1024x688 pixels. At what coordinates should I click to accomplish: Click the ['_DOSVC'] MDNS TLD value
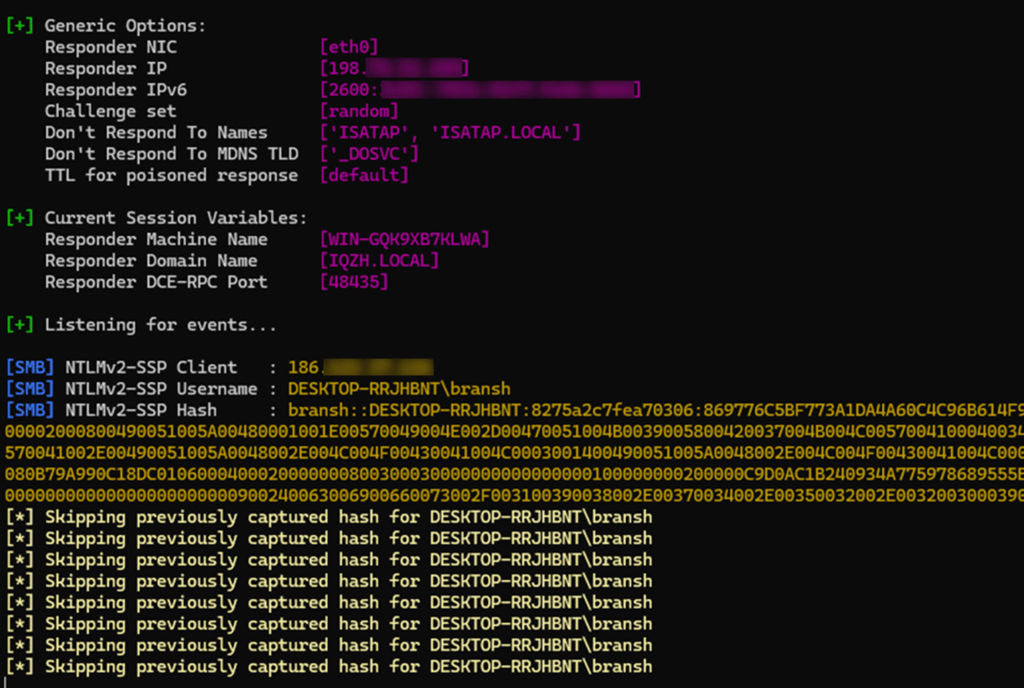point(369,154)
